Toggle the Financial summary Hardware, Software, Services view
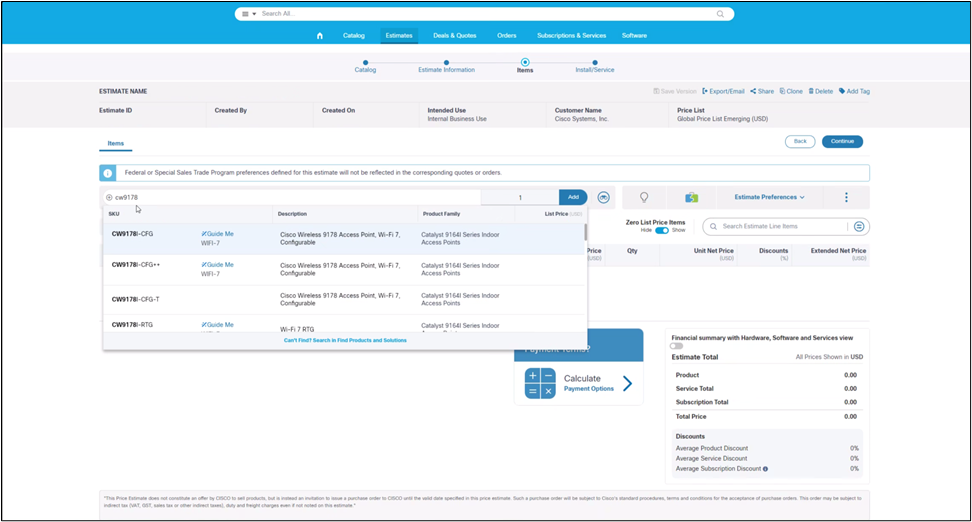The width and height of the screenshot is (972, 522). [676, 346]
